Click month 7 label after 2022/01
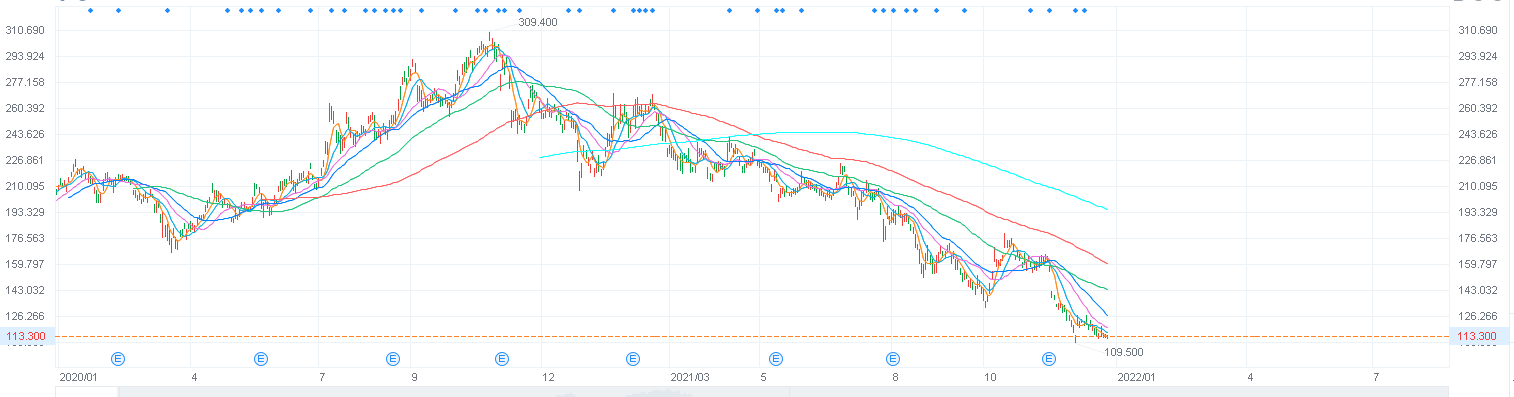The image size is (1514, 397). click(1376, 377)
